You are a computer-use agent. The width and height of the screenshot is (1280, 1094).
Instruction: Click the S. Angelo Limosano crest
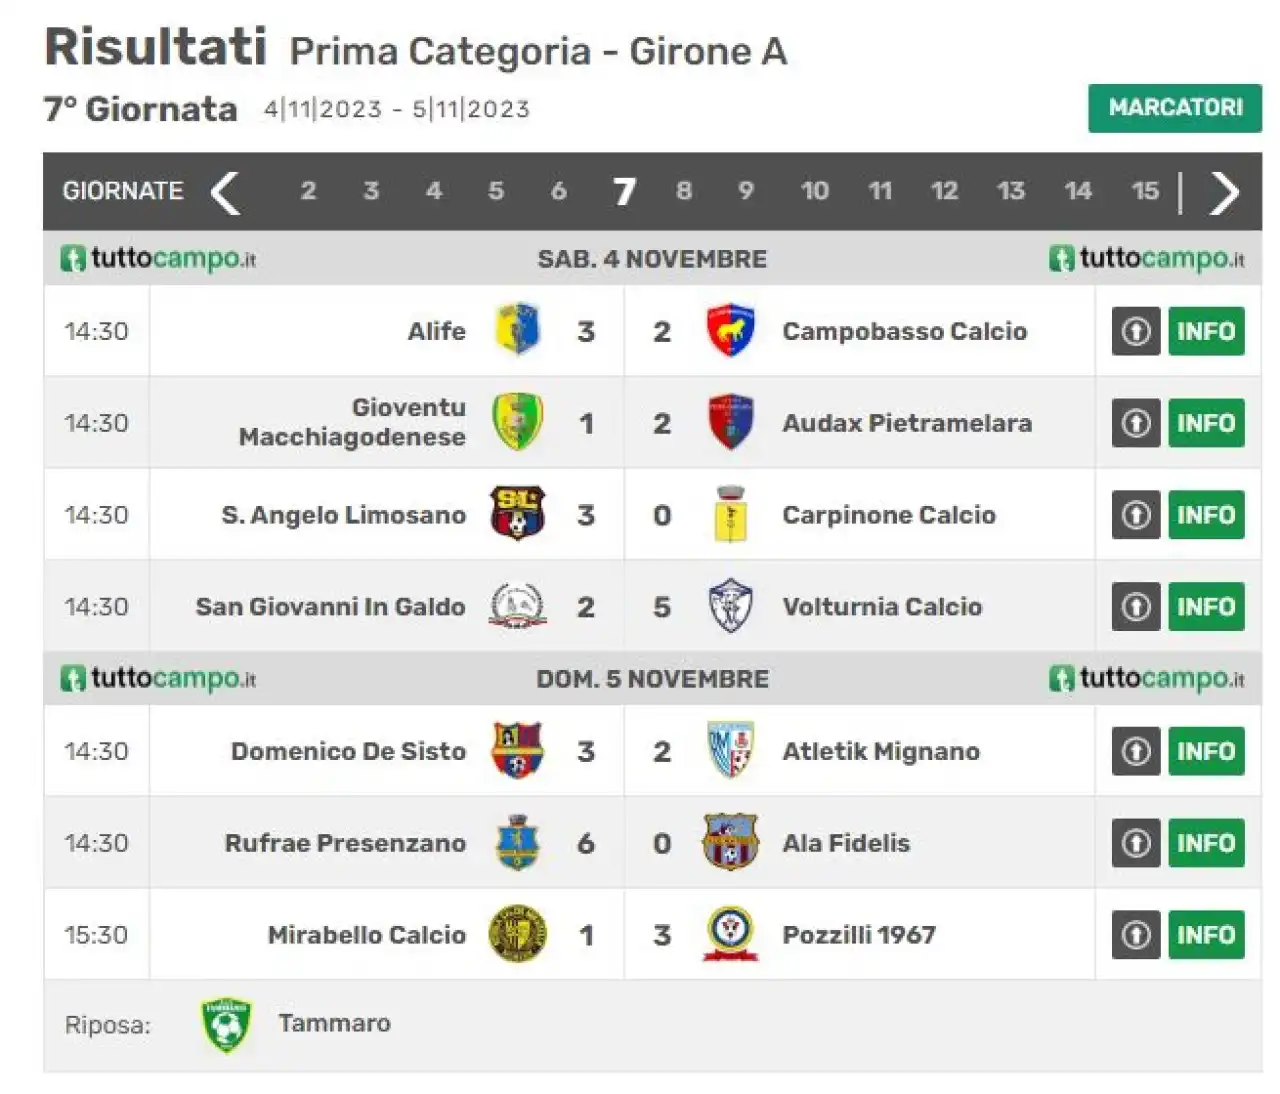coord(517,514)
